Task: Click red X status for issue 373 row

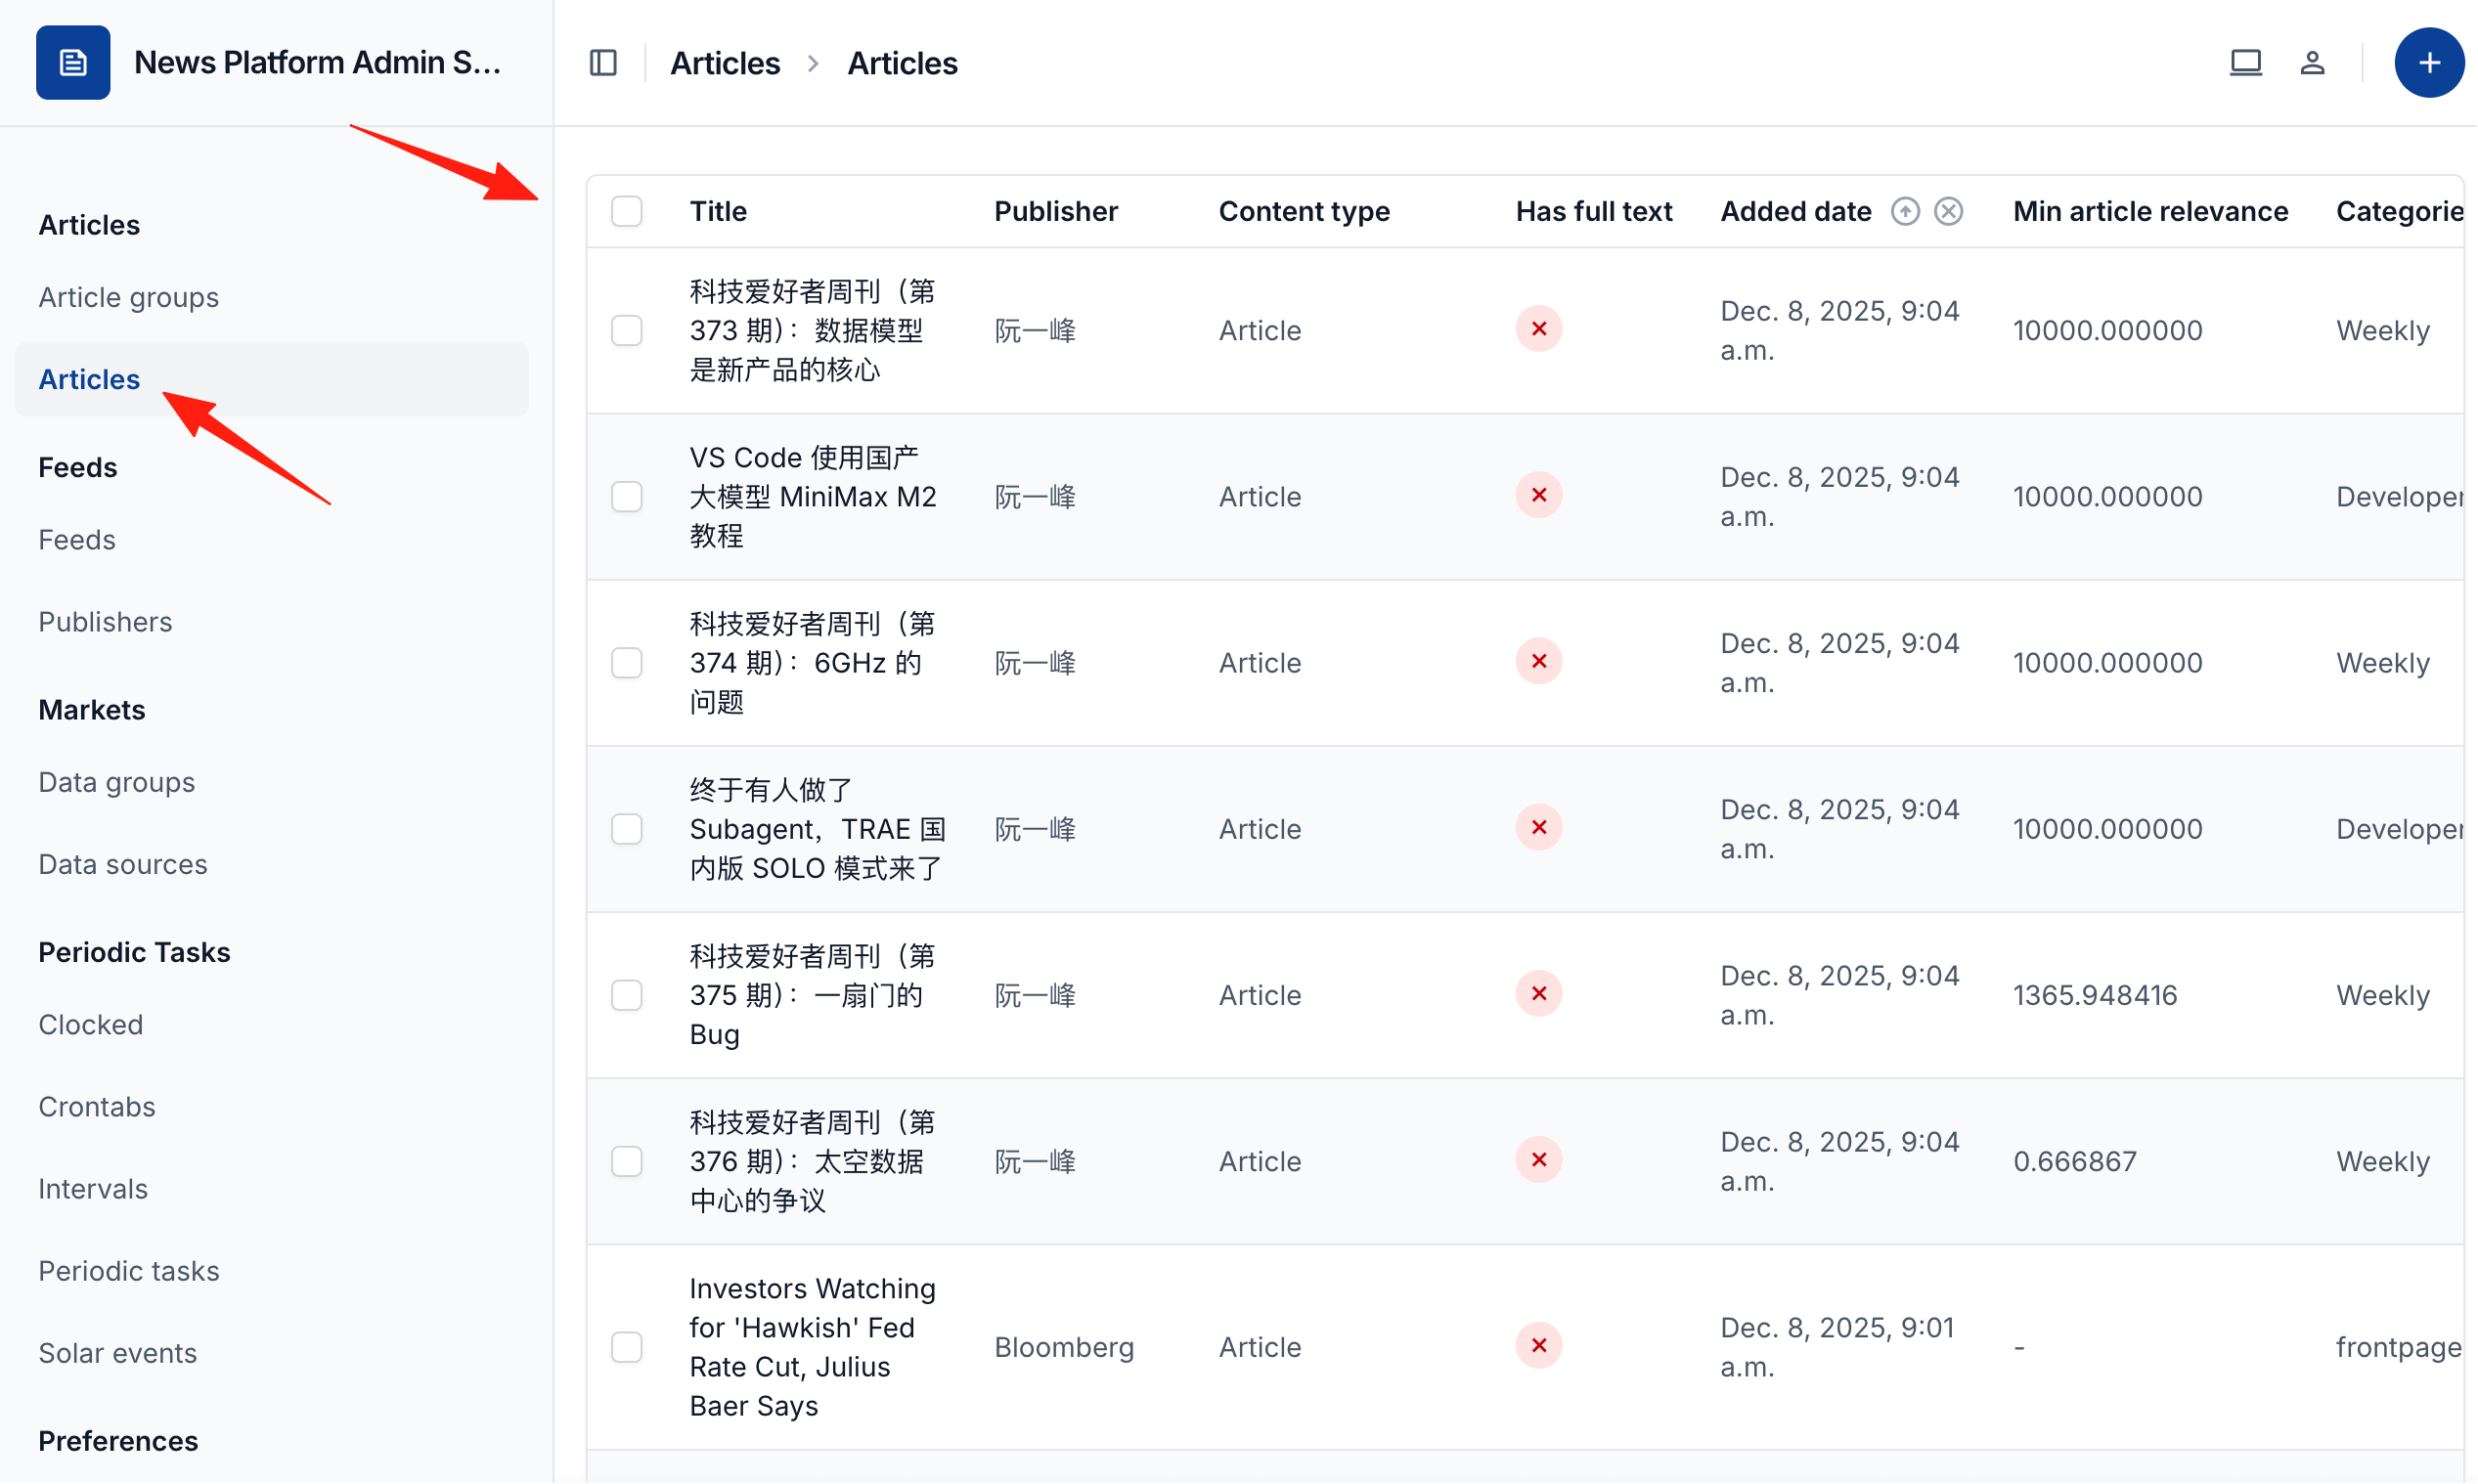Action: (x=1539, y=329)
